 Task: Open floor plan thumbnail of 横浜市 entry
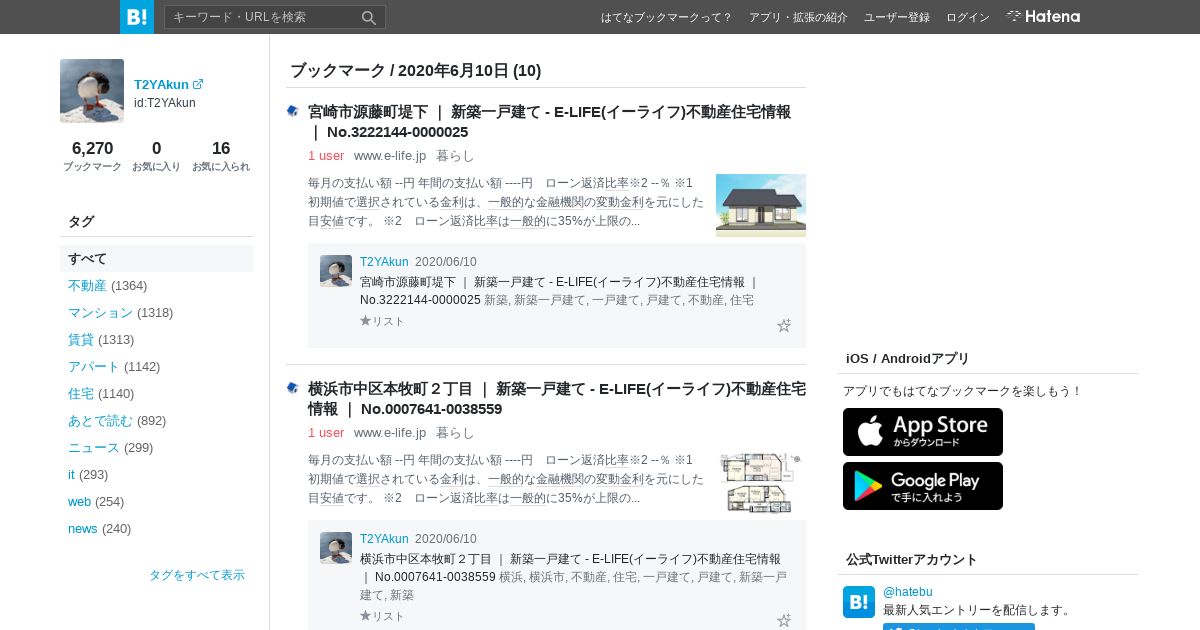[x=761, y=483]
